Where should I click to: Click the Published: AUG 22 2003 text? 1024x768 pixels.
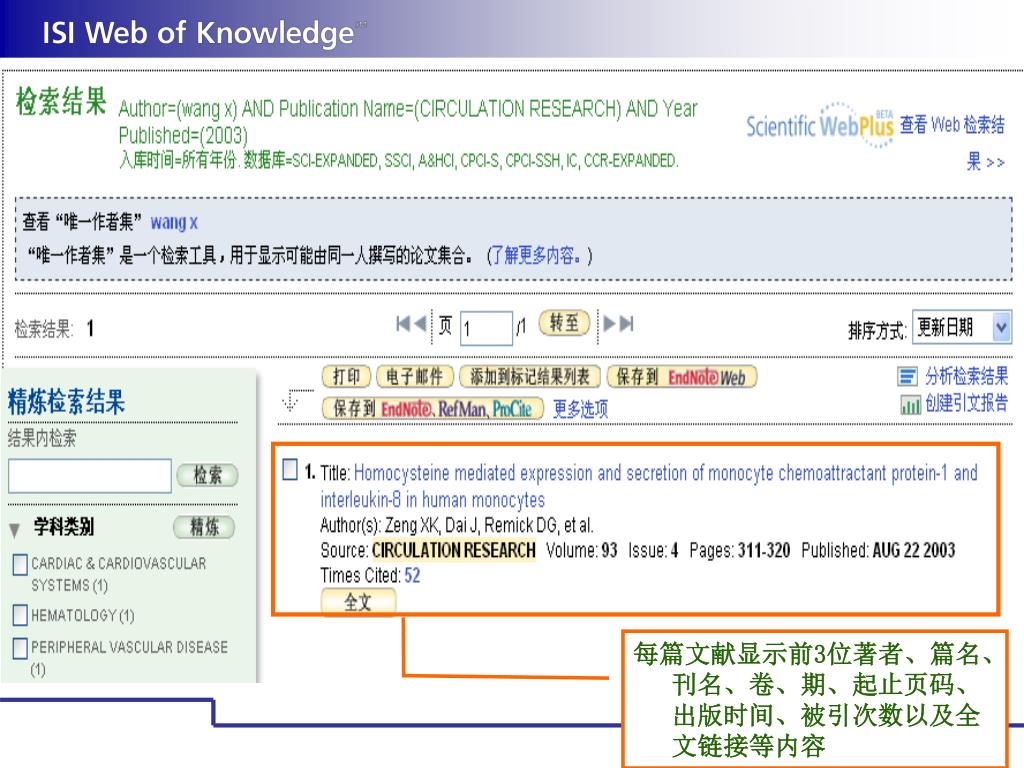pyautogui.click(x=878, y=551)
